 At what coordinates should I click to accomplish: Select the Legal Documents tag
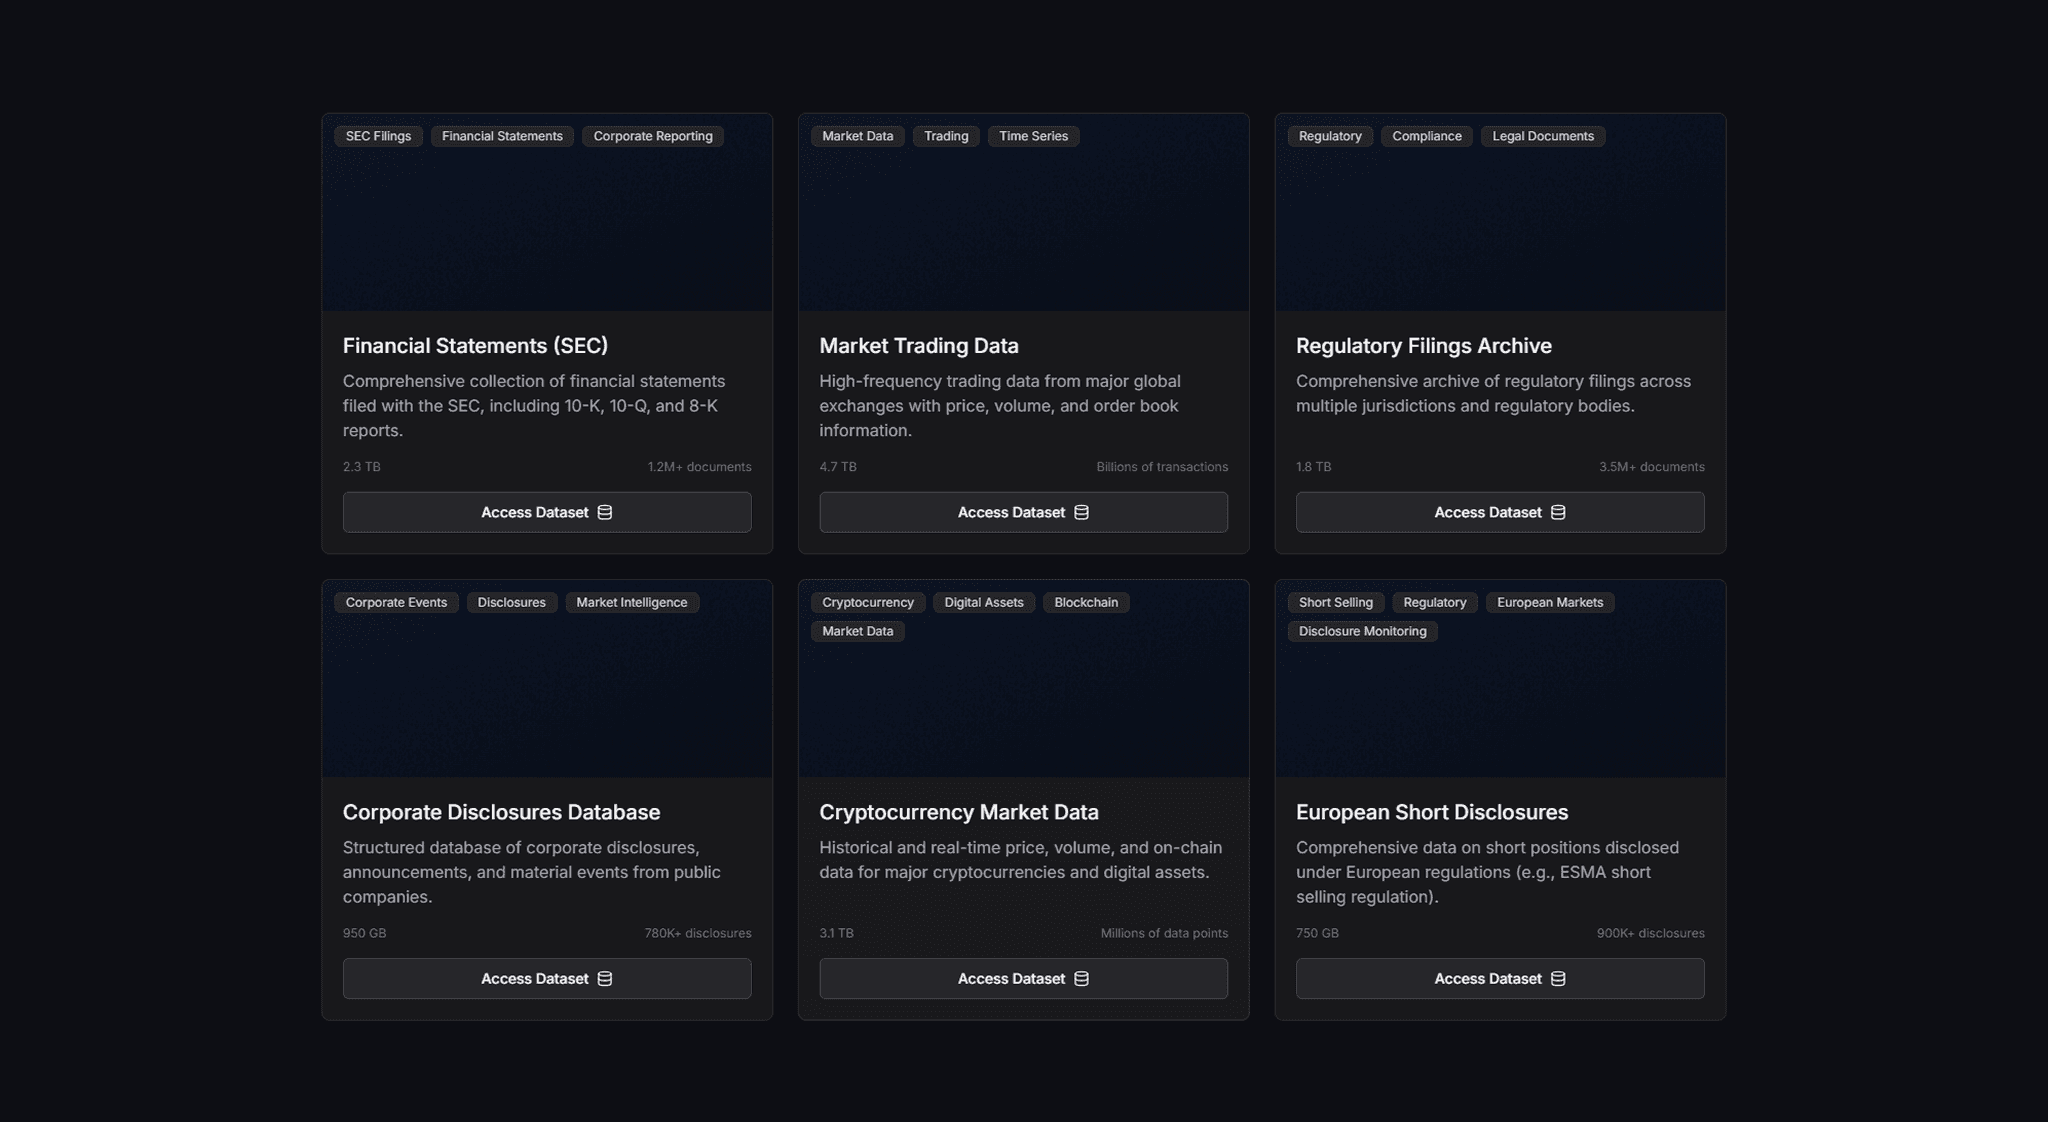(x=1543, y=136)
